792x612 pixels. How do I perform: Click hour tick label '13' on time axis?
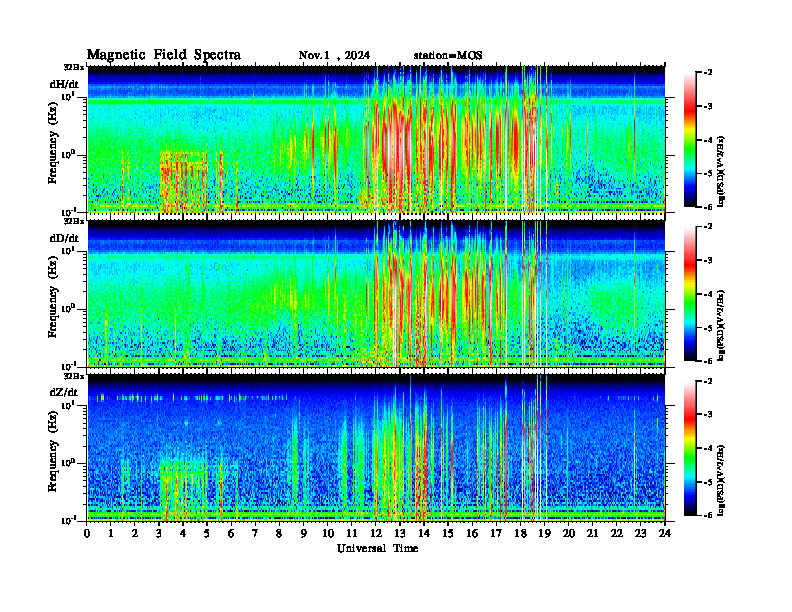pyautogui.click(x=400, y=533)
